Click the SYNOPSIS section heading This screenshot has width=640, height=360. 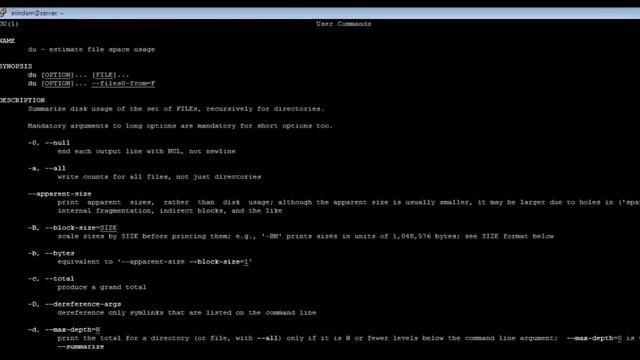[16, 67]
